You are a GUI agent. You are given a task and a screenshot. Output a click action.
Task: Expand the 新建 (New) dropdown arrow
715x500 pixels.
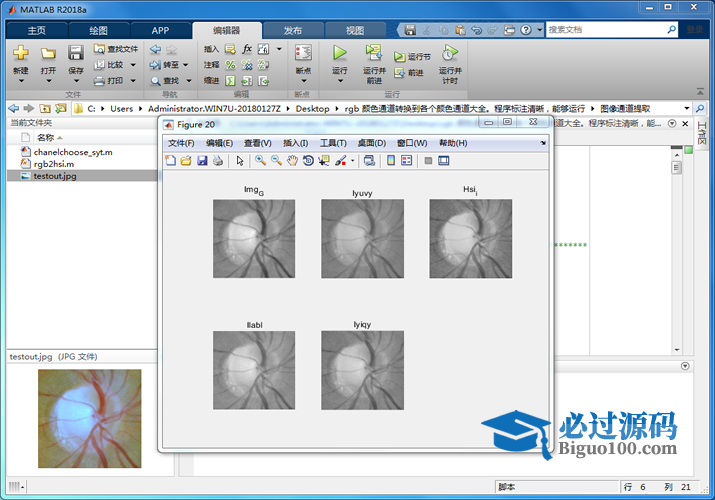(x=20, y=82)
